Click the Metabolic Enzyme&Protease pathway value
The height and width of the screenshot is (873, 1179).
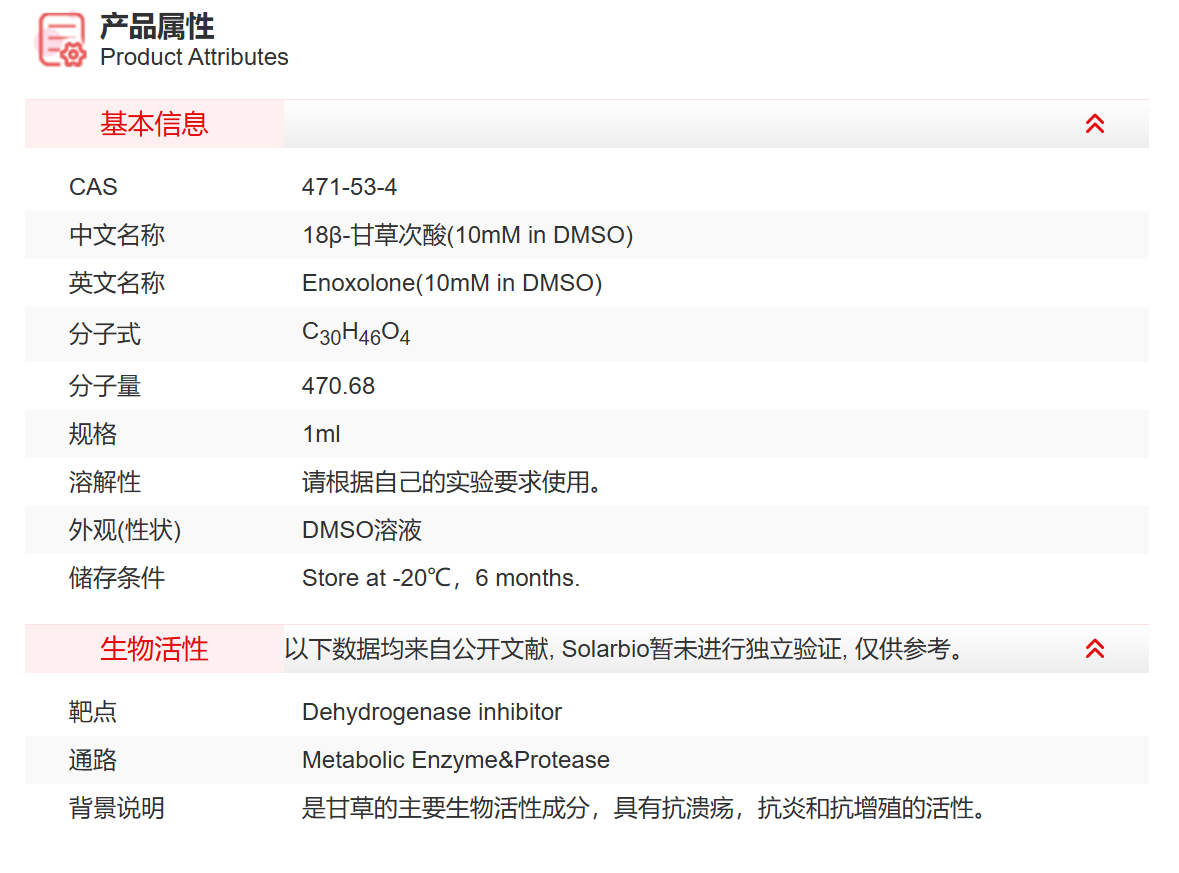[x=455, y=760]
